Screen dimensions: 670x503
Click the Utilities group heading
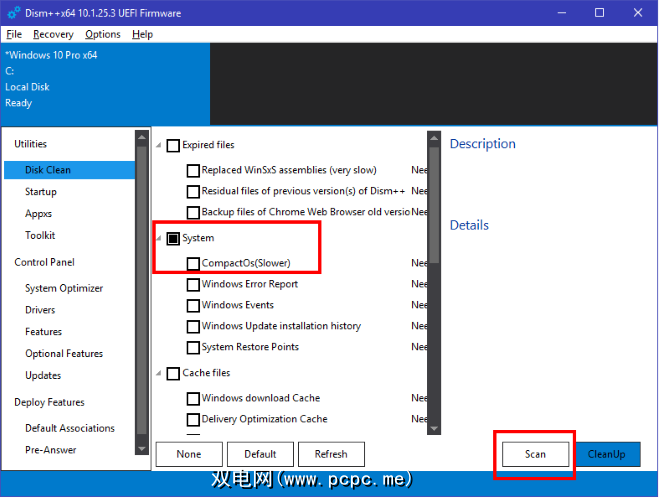tap(30, 144)
